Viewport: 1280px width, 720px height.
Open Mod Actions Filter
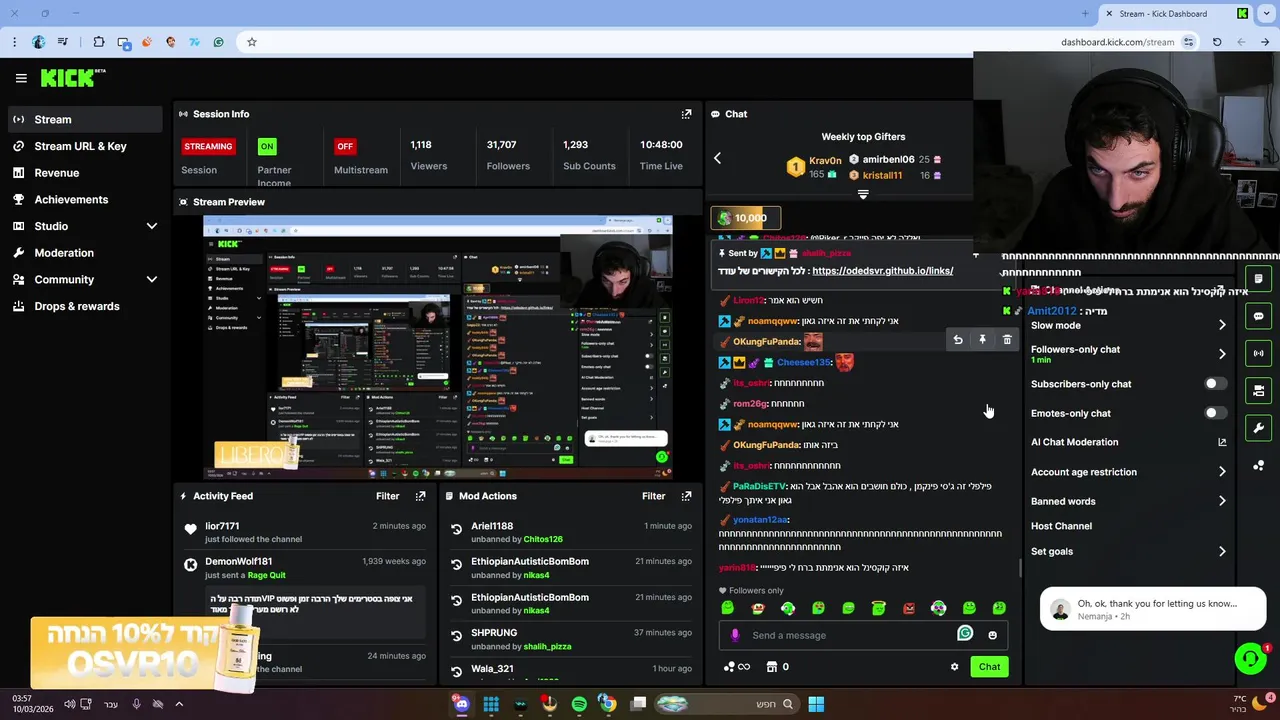coord(653,496)
